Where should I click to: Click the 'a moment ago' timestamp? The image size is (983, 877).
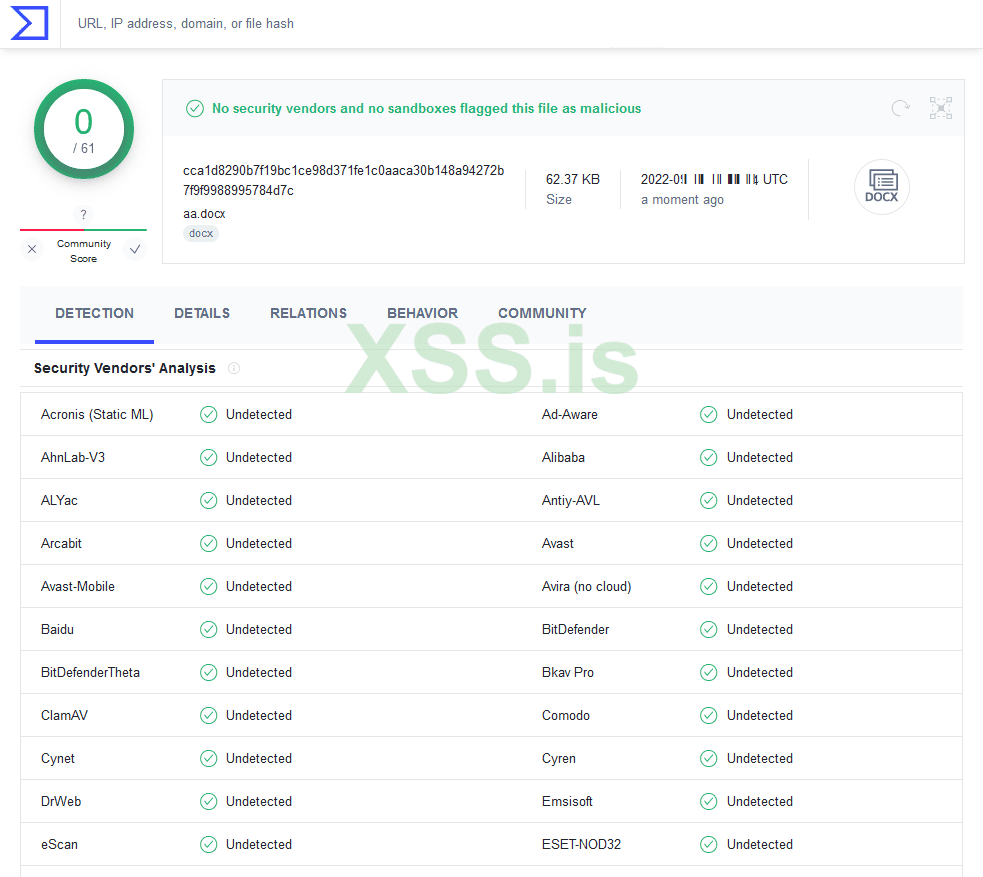(x=682, y=199)
